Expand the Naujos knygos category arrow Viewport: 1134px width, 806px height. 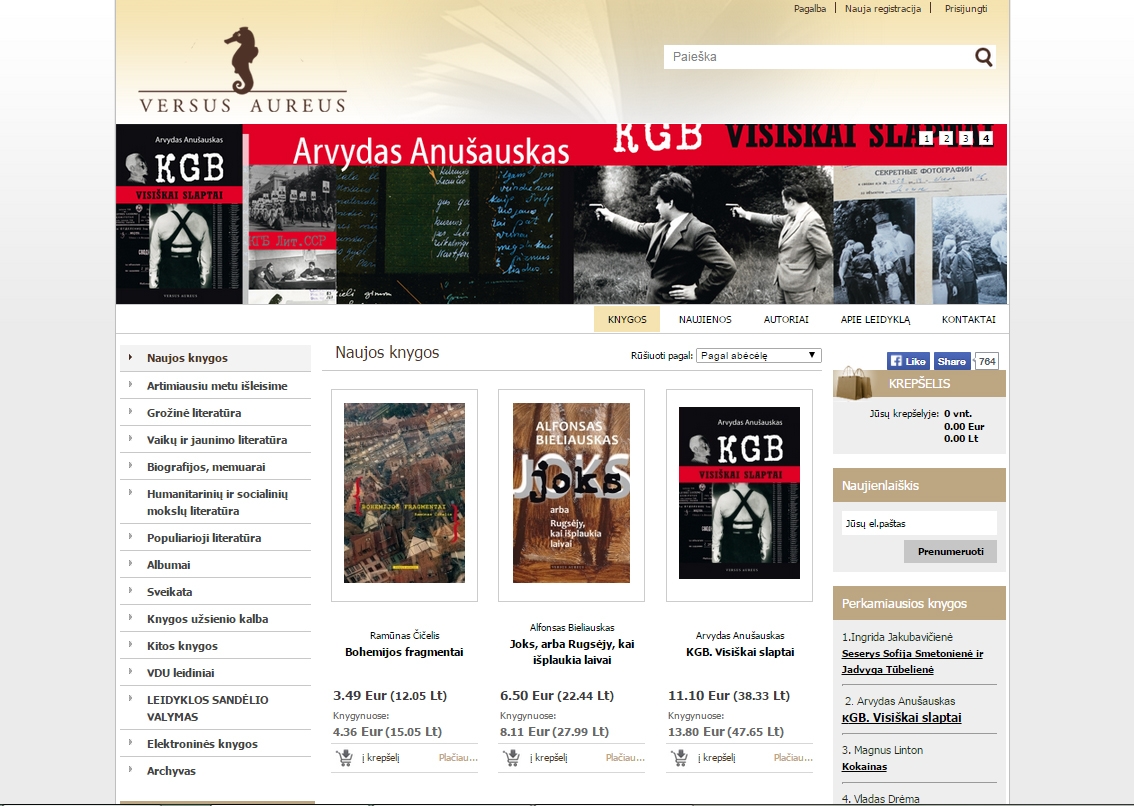pos(130,357)
